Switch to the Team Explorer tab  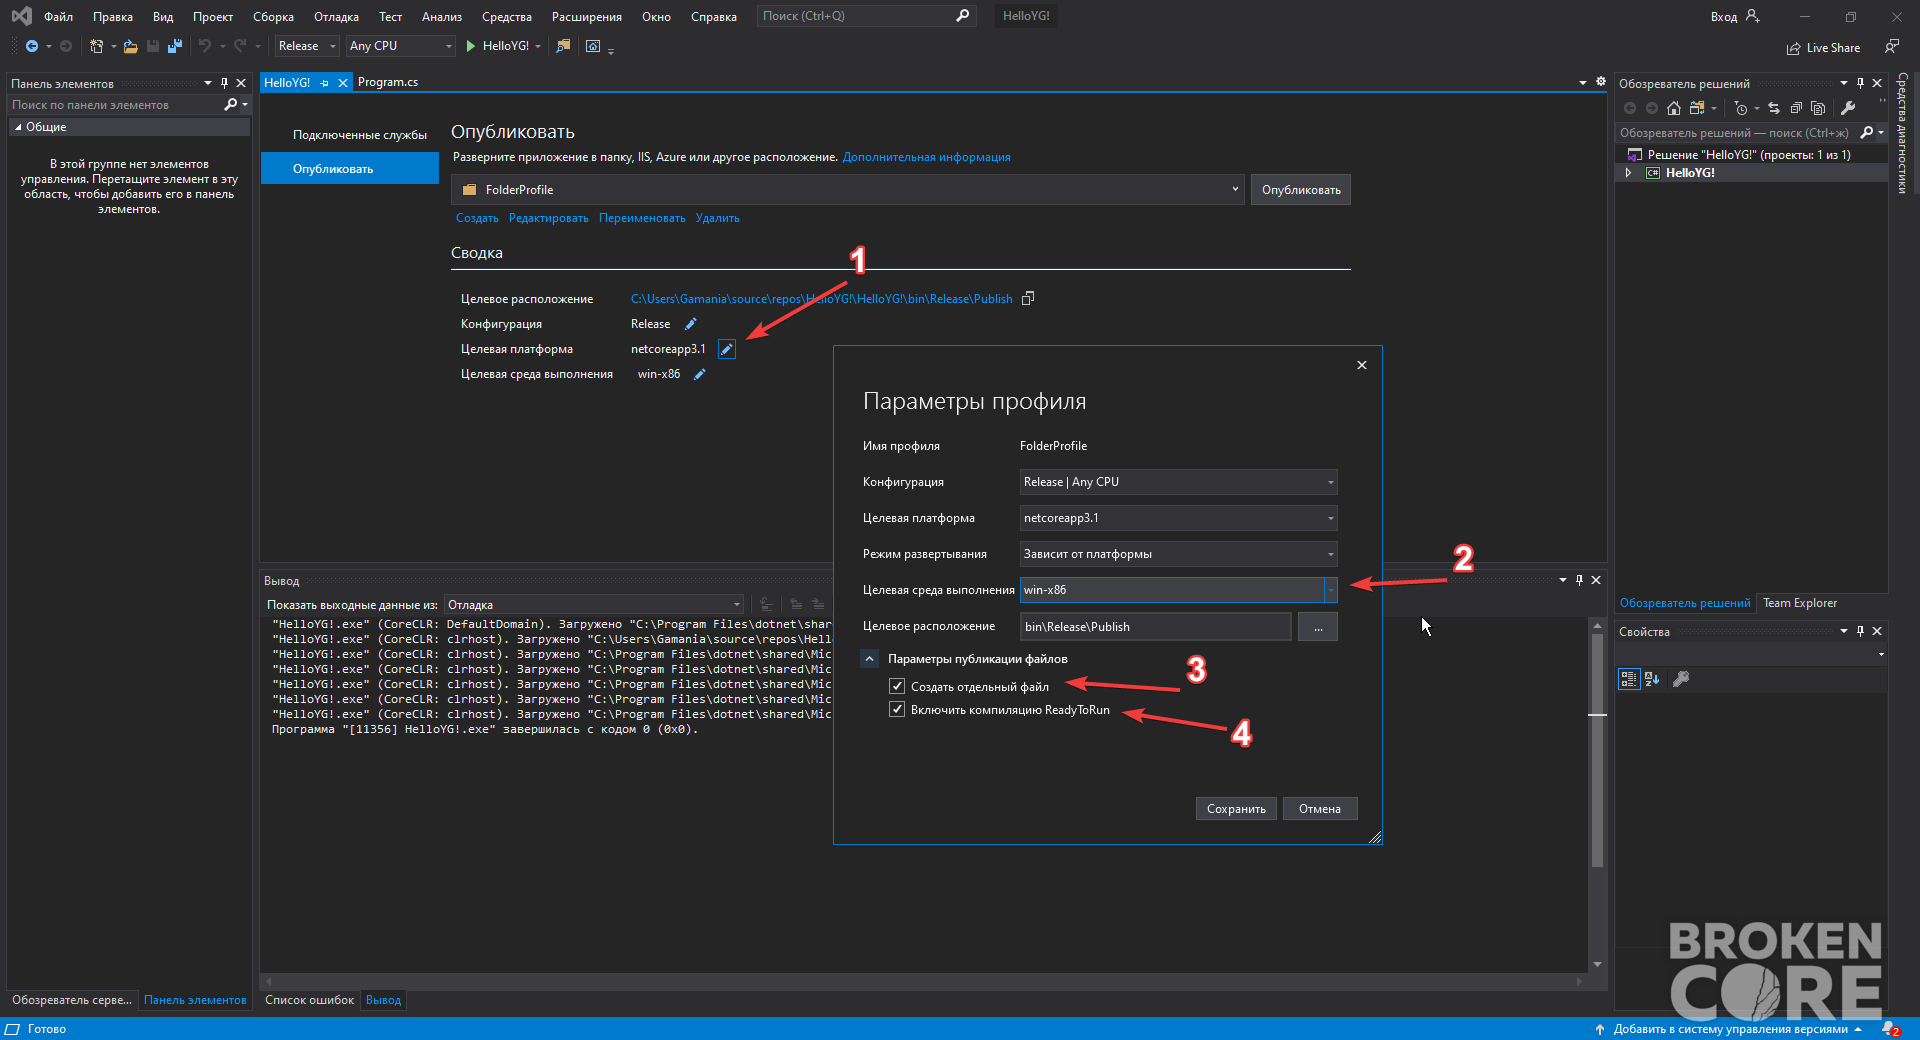[x=1799, y=603]
